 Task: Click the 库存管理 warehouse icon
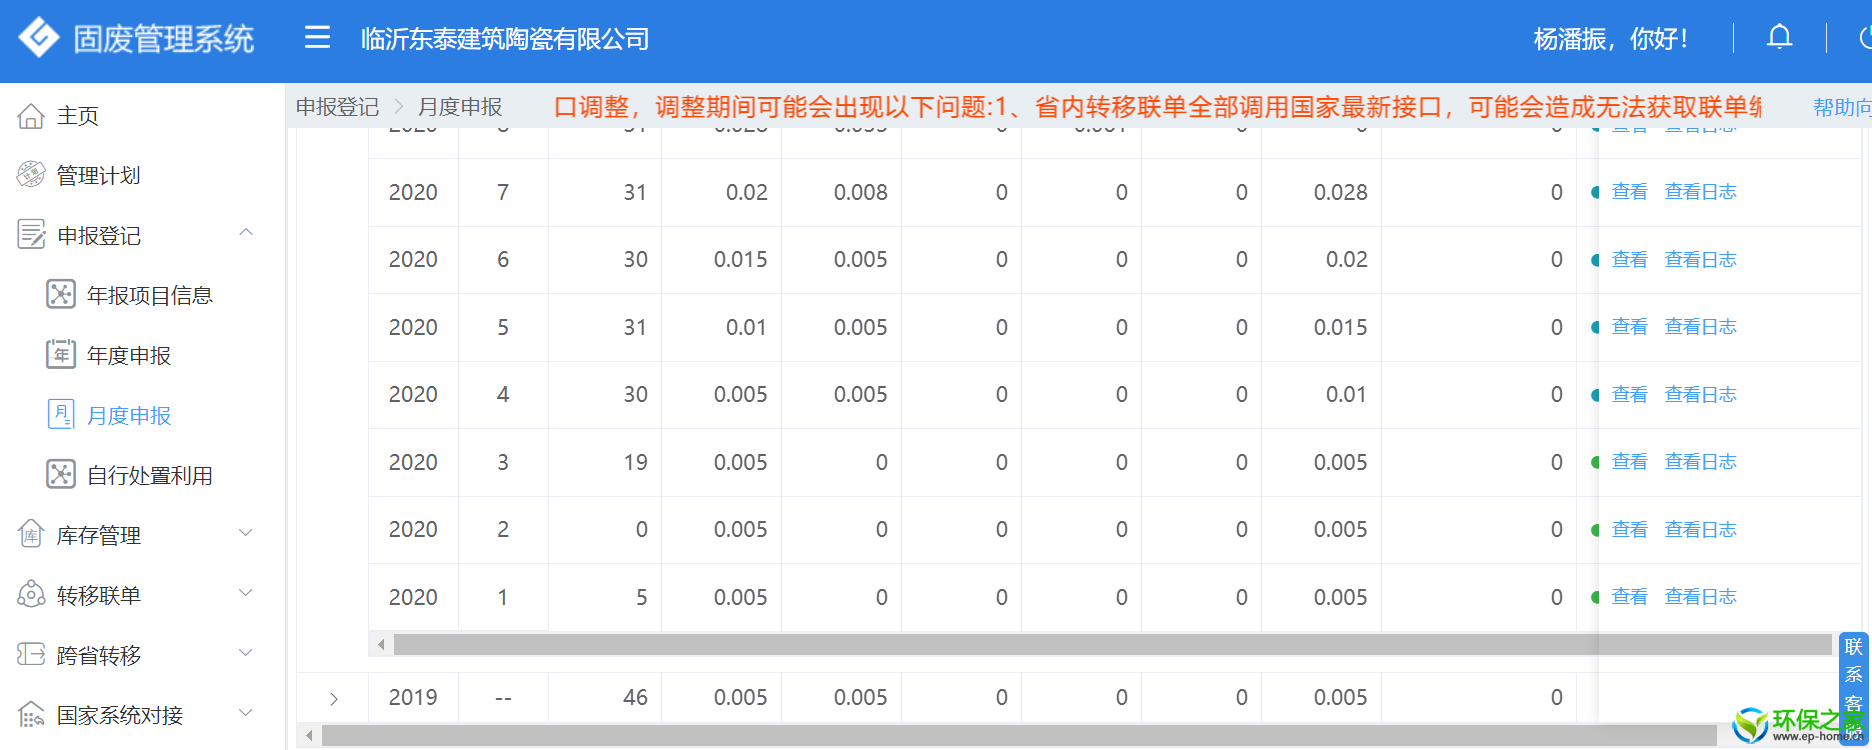31,535
